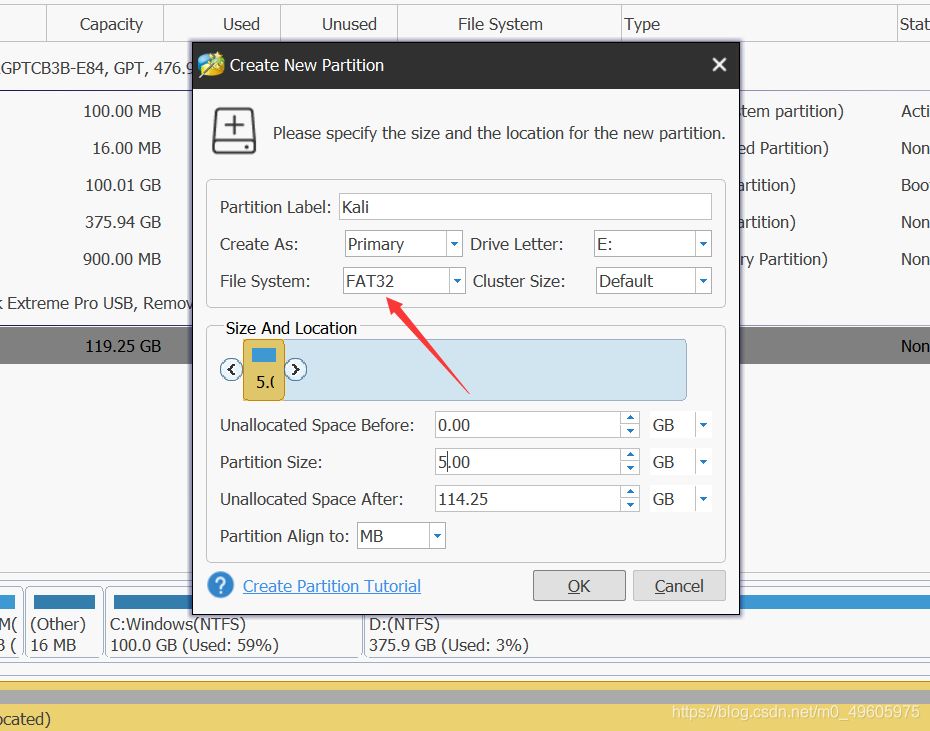Click the Partition Size value field
This screenshot has height=731, width=930.
point(527,462)
